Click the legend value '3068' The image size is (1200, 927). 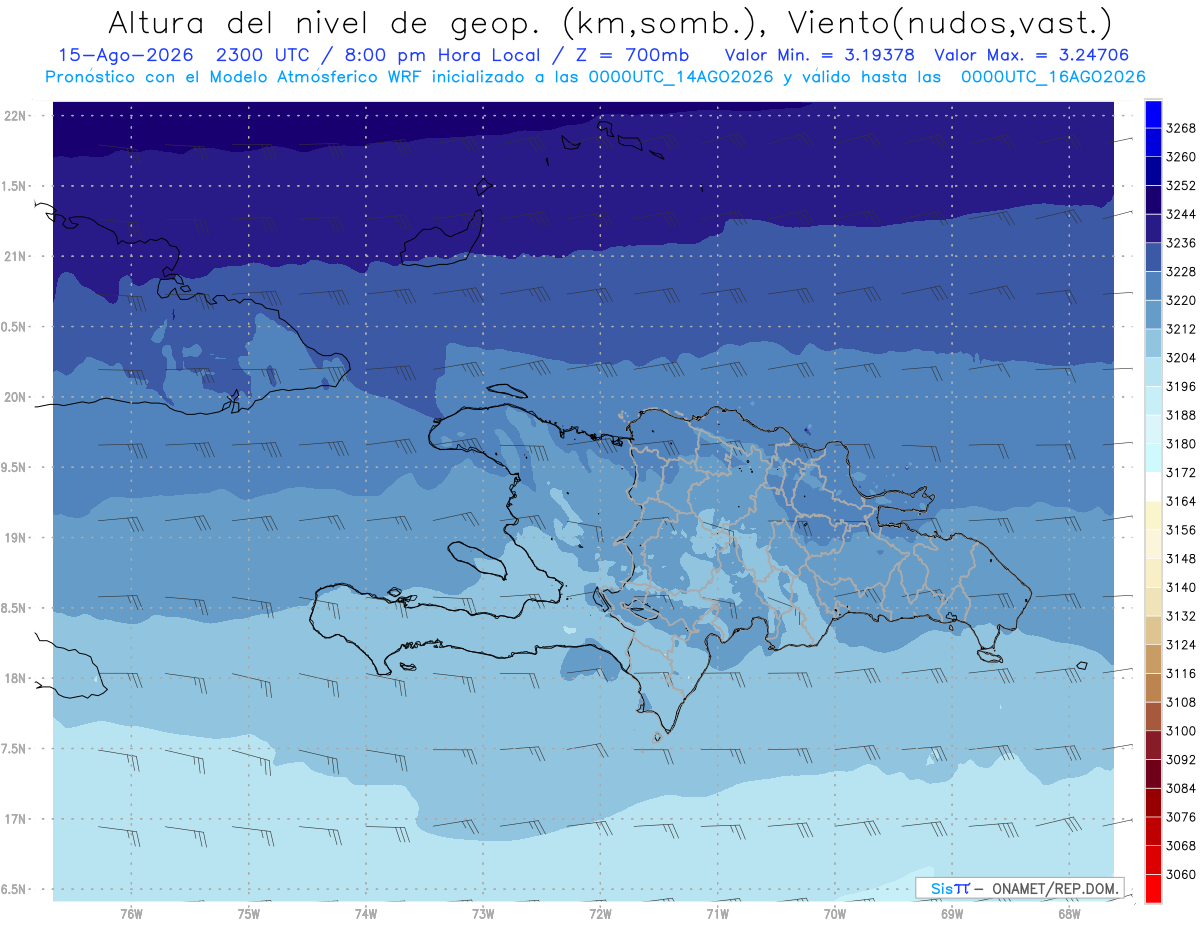[x=1181, y=846]
